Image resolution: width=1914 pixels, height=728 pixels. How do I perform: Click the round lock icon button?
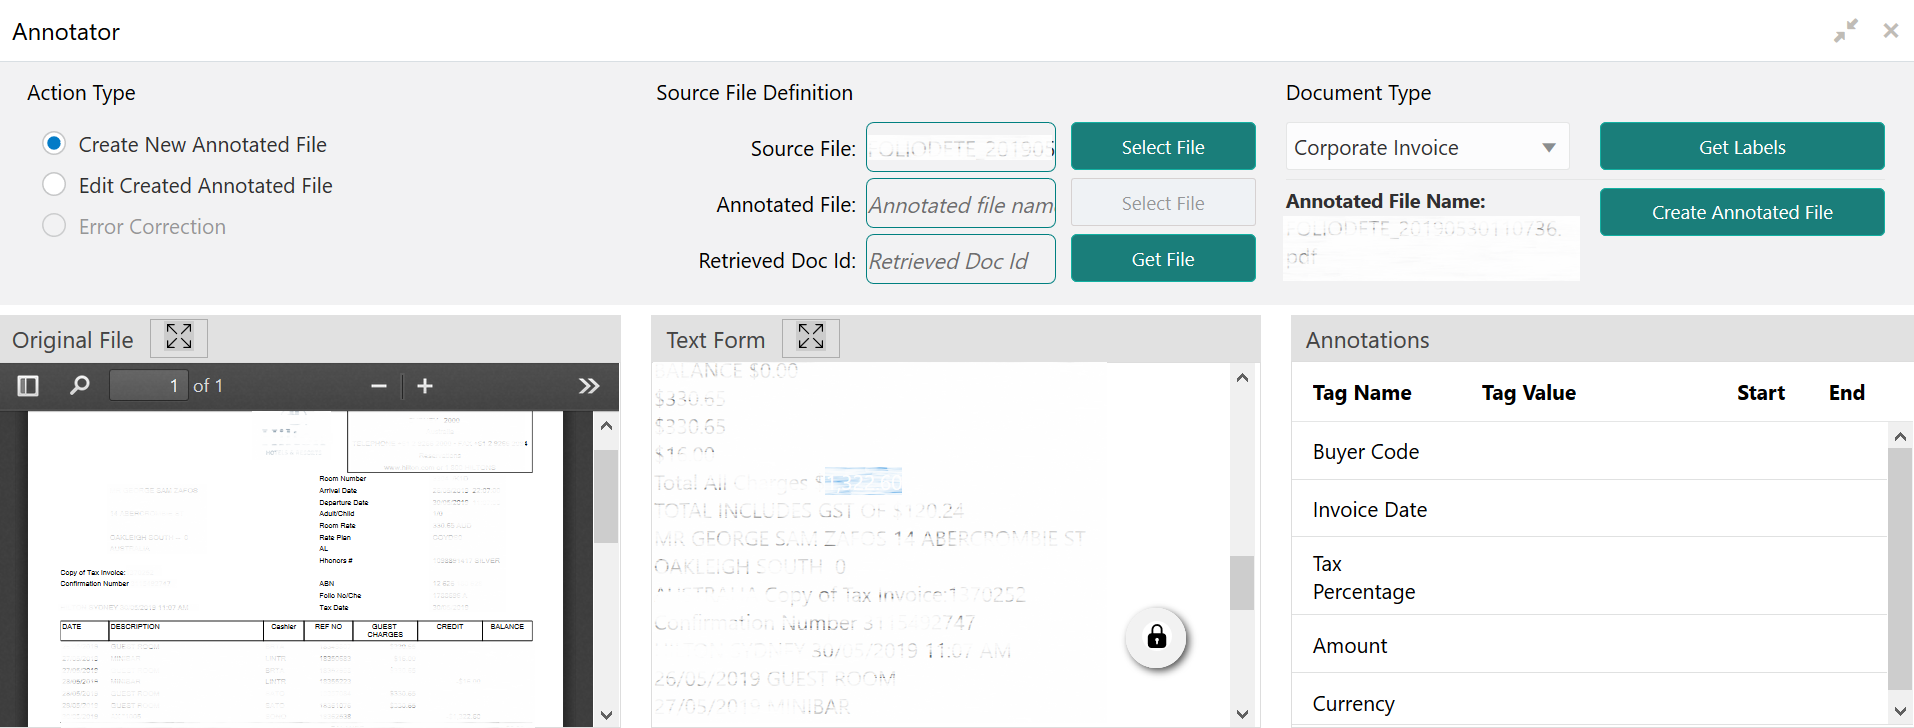pos(1156,637)
